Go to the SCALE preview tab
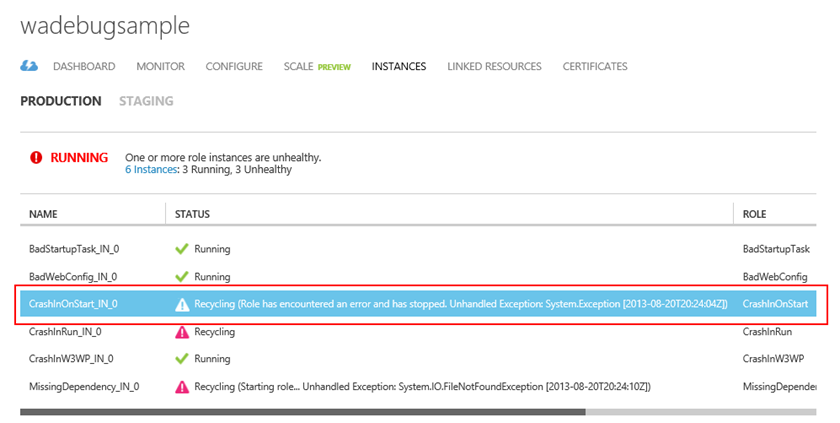This screenshot has width=840, height=423. point(316,67)
